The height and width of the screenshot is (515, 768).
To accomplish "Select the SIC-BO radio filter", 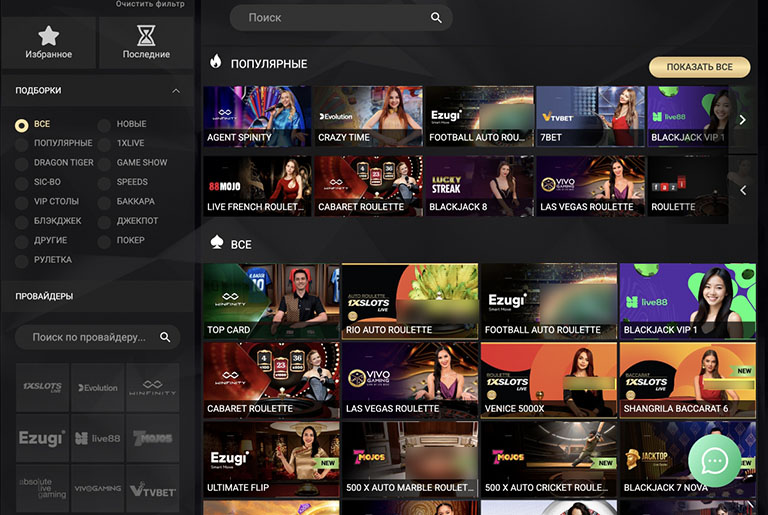I will pyautogui.click(x=22, y=183).
